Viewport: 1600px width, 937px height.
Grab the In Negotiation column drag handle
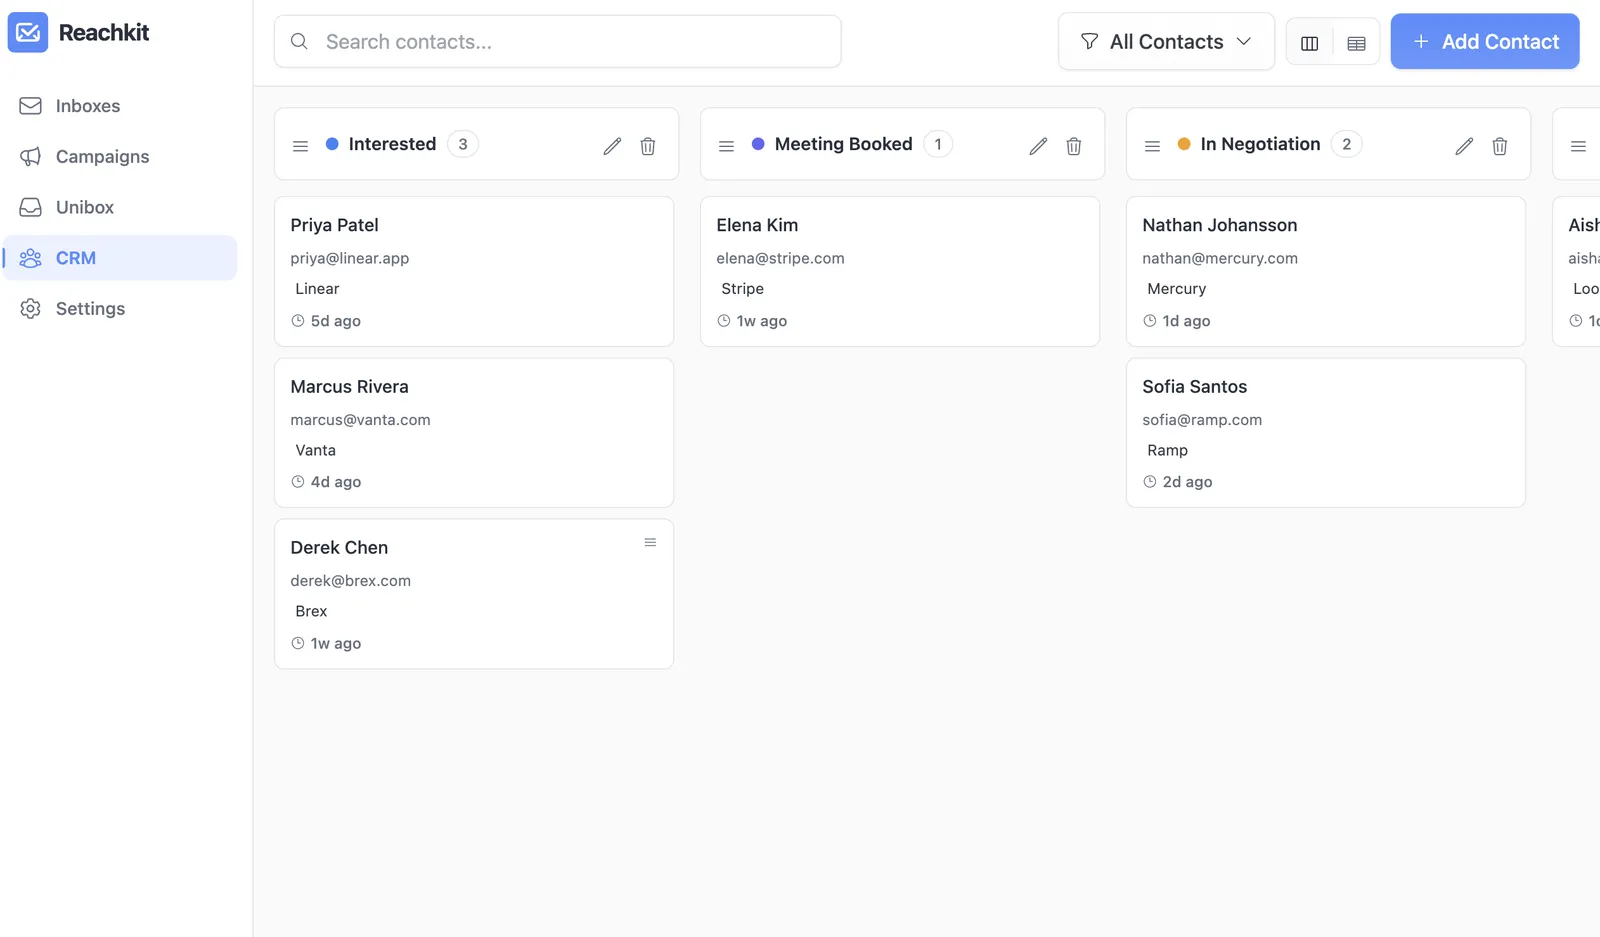(1152, 146)
